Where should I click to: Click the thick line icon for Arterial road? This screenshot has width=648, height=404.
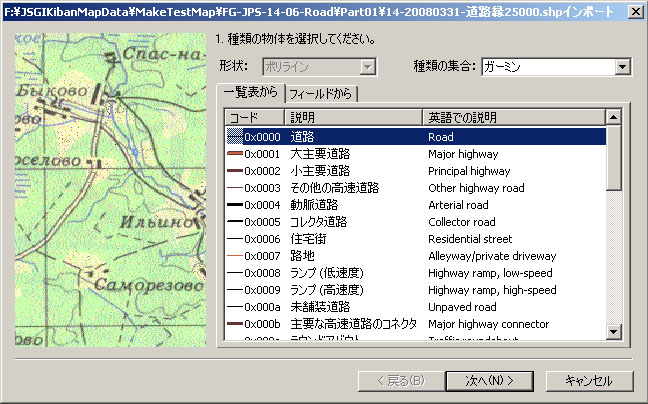pos(235,205)
